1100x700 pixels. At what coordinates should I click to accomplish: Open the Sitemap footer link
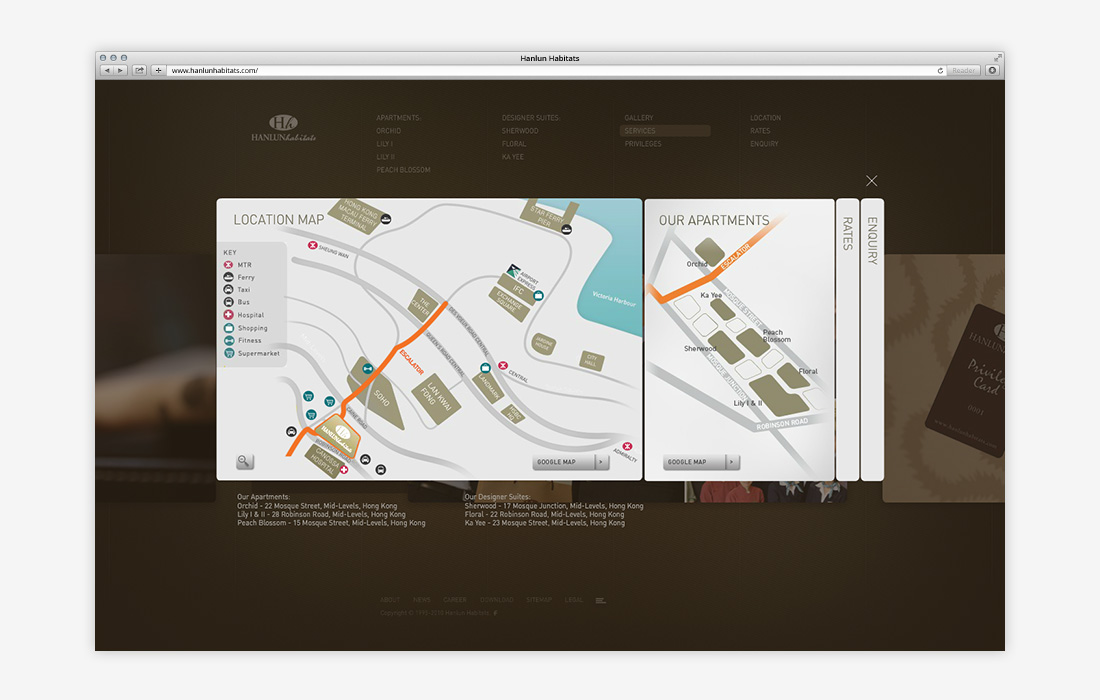click(539, 600)
